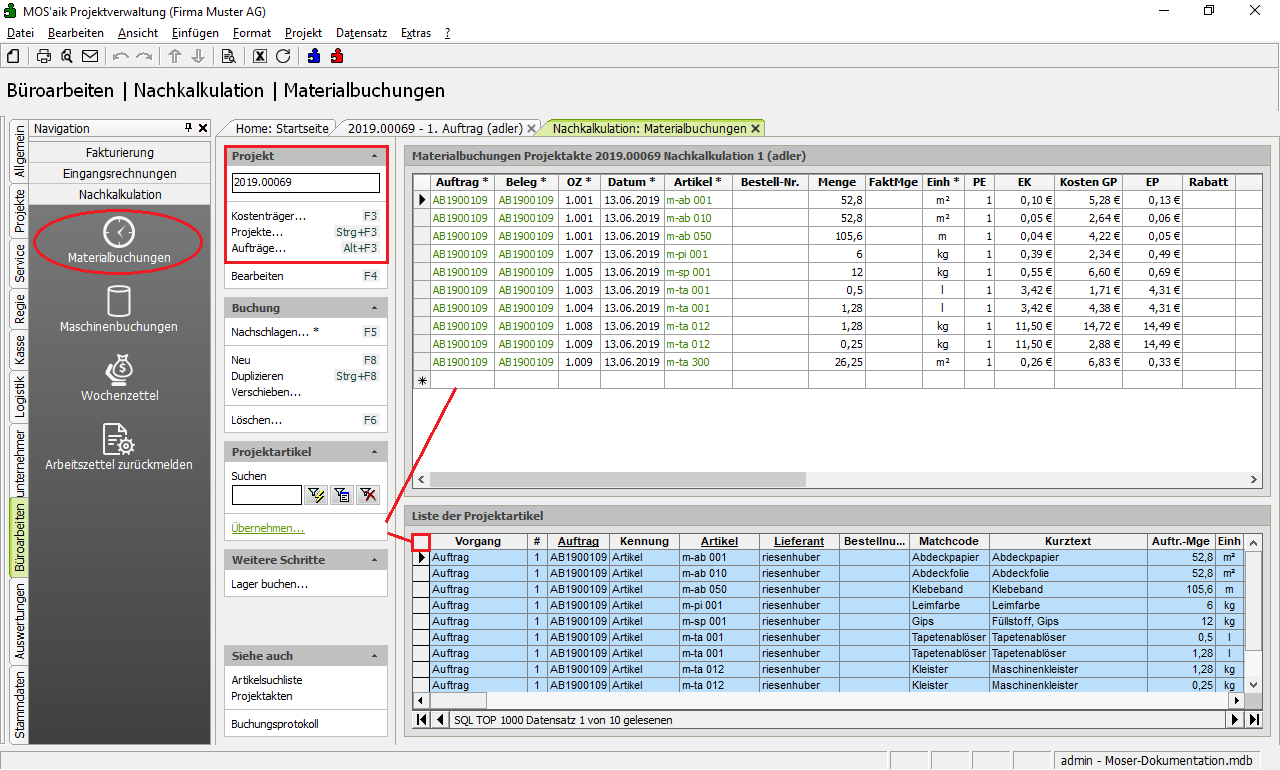Collapse the Buchung section
Image resolution: width=1280 pixels, height=770 pixels.
pos(374,309)
